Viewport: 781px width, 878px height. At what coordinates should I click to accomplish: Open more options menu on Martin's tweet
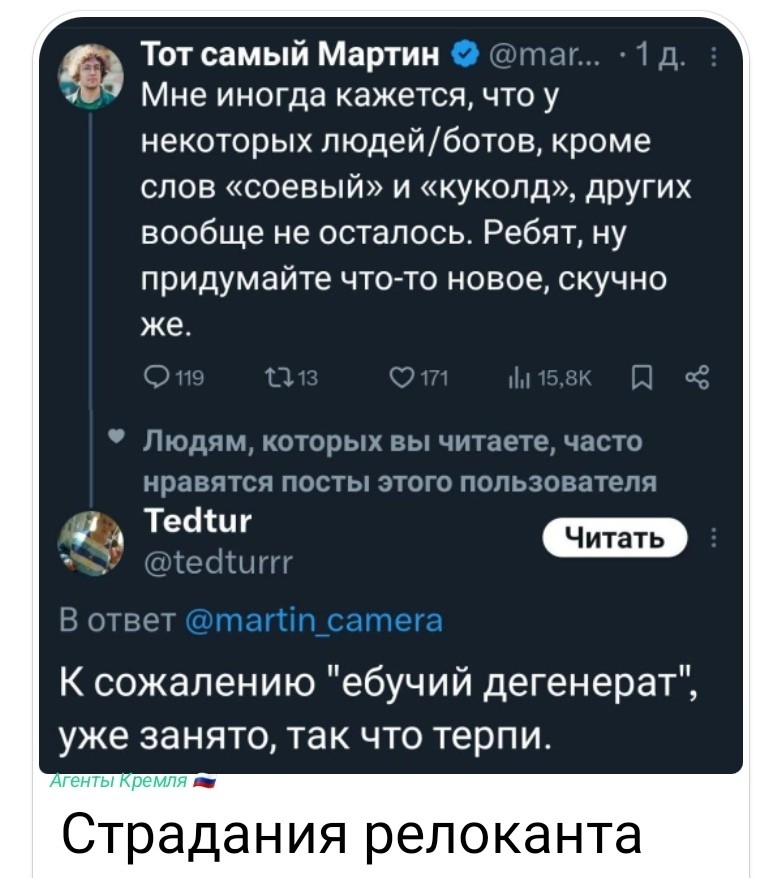[711, 53]
